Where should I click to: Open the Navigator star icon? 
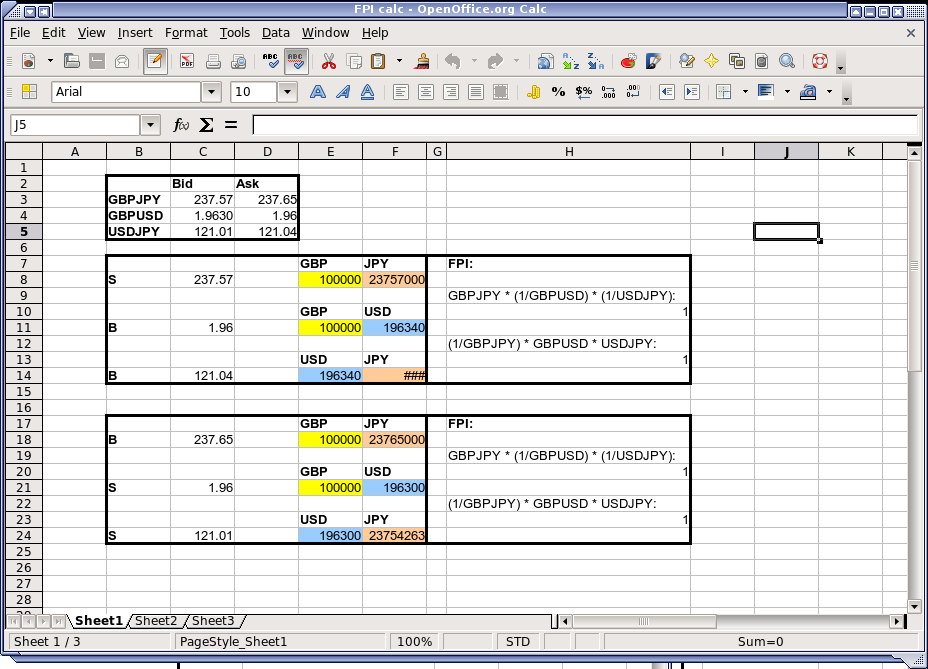[711, 61]
